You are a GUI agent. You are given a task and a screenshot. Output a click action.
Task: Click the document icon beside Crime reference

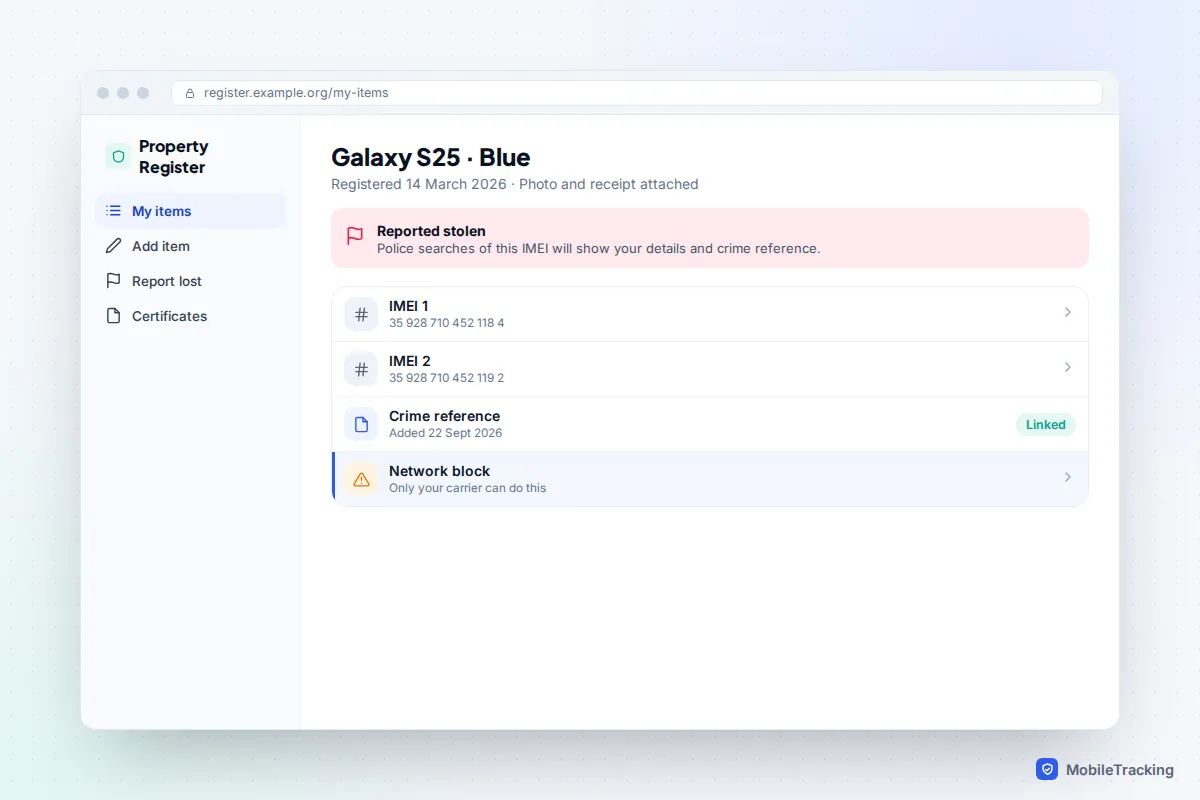coord(361,424)
